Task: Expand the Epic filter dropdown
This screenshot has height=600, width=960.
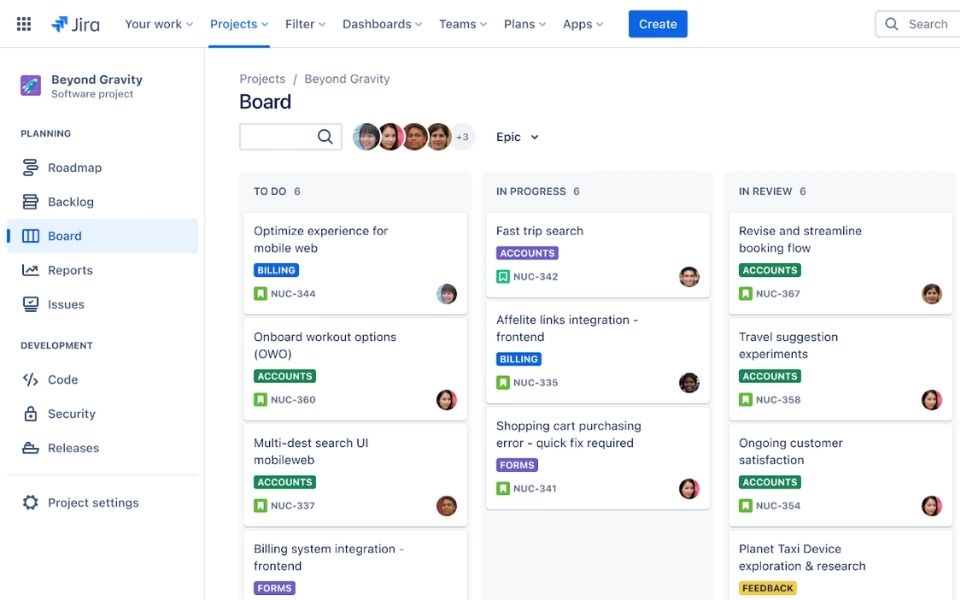Action: pyautogui.click(x=517, y=137)
